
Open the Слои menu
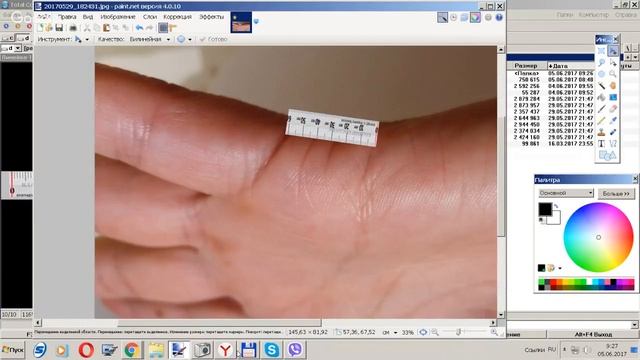pos(150,17)
